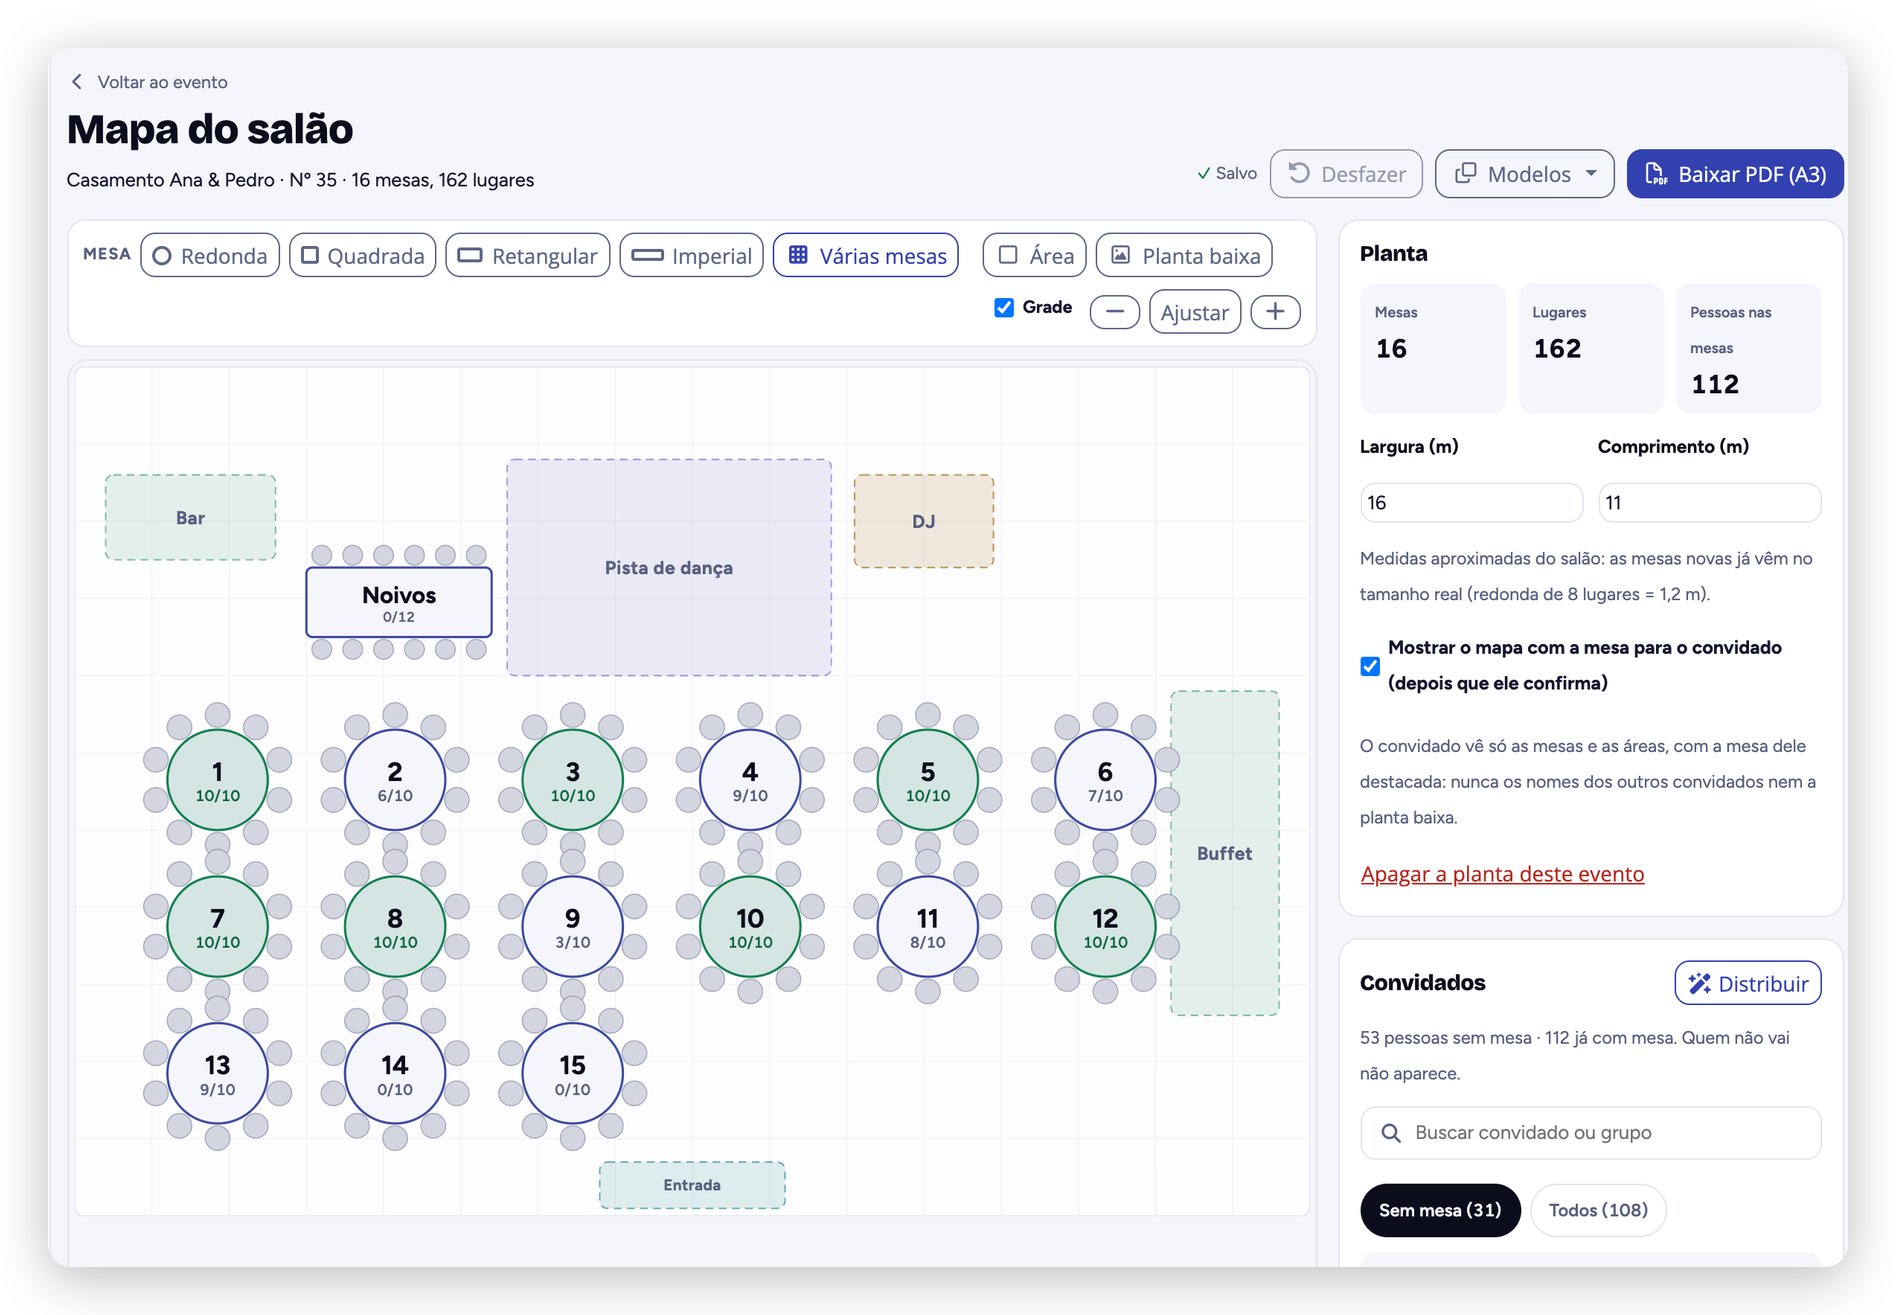Click Ajustar to fit the map
Image resolution: width=1896 pixels, height=1315 pixels.
pos(1195,312)
